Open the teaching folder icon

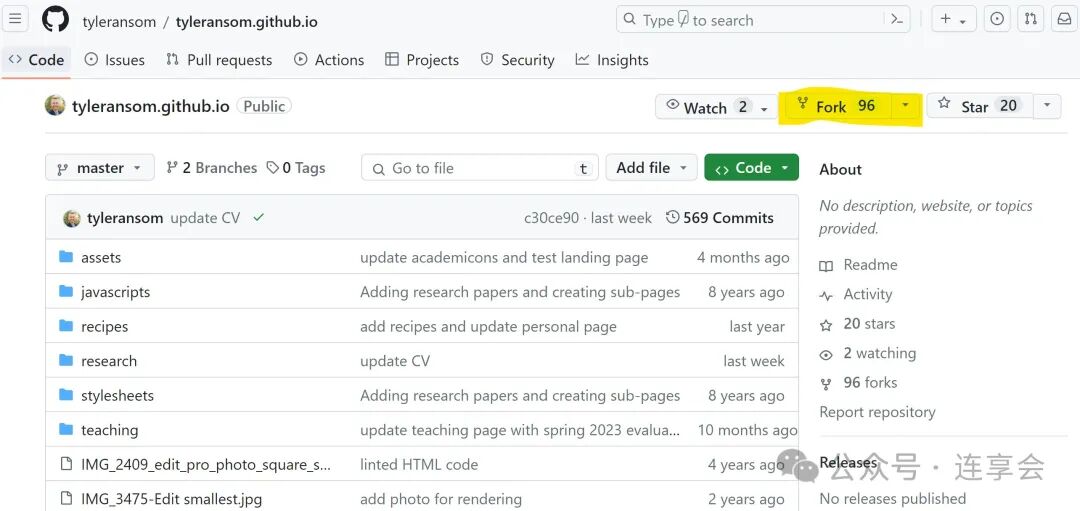click(66, 429)
